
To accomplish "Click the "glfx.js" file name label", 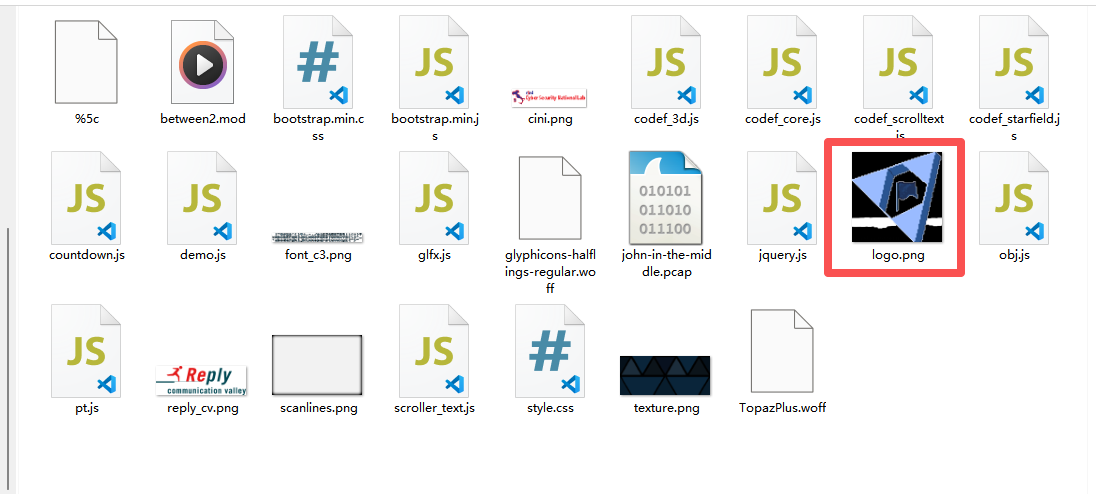I will 434,255.
